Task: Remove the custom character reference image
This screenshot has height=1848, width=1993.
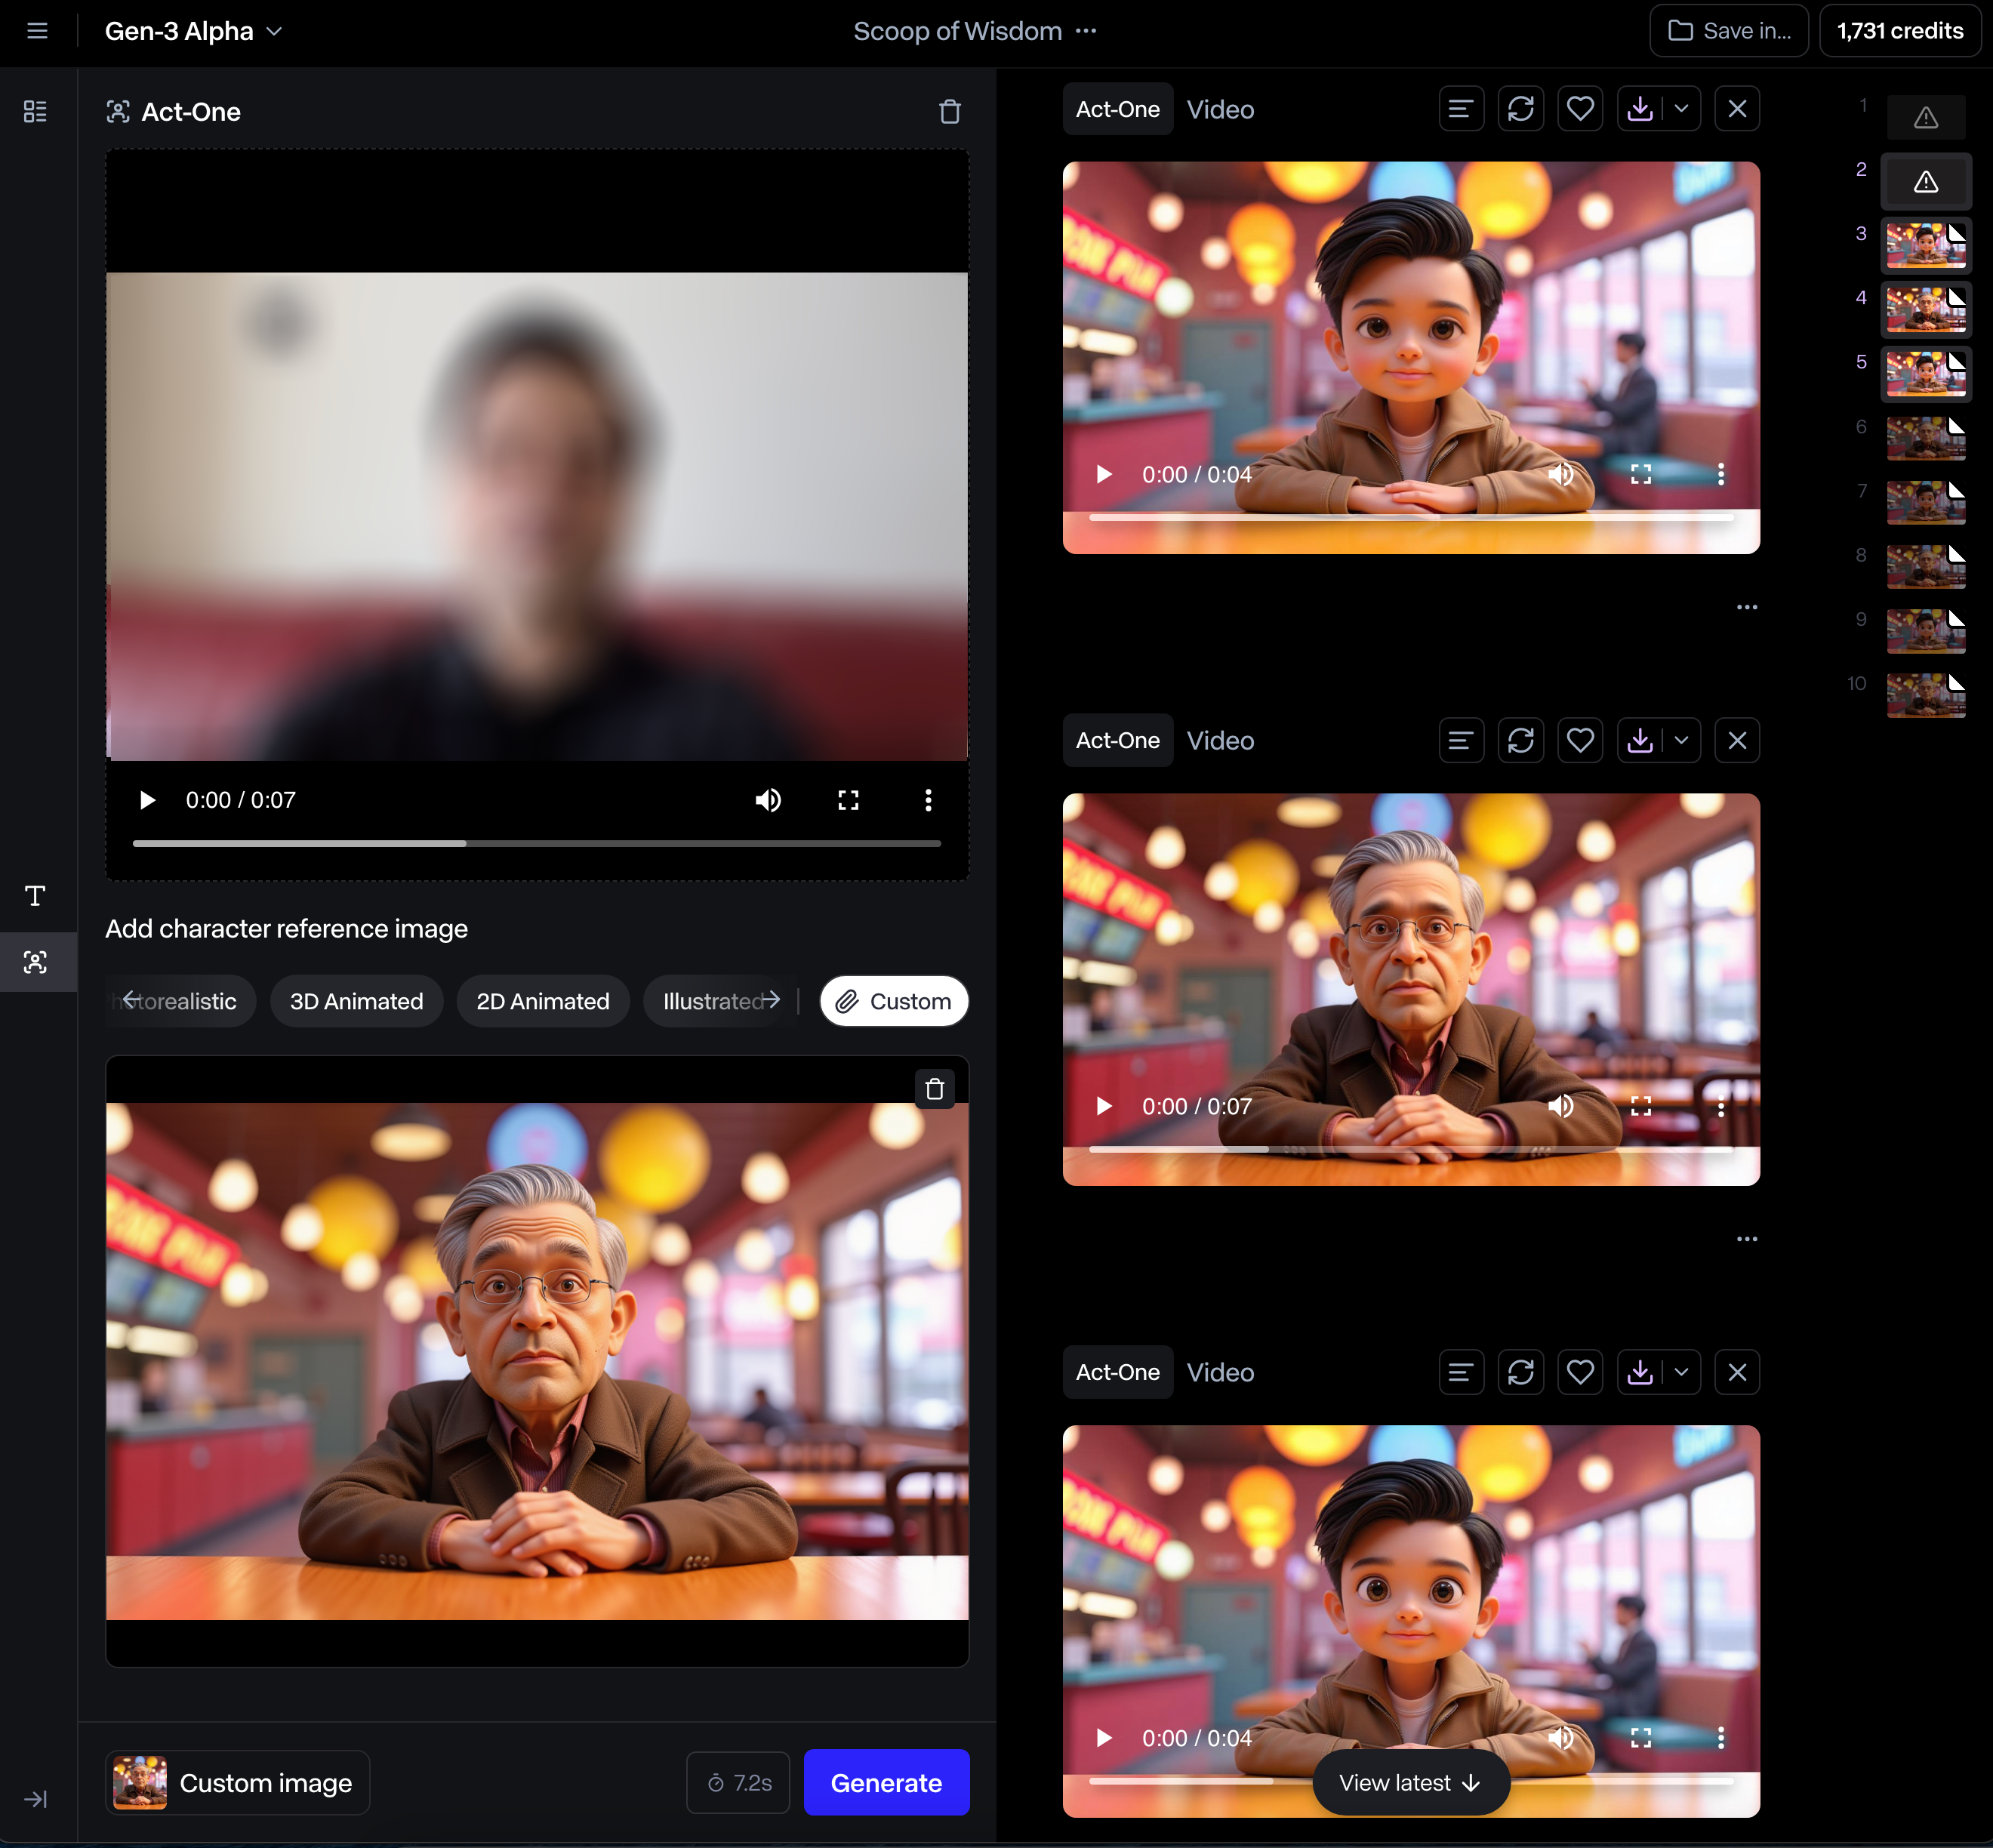Action: [934, 1089]
